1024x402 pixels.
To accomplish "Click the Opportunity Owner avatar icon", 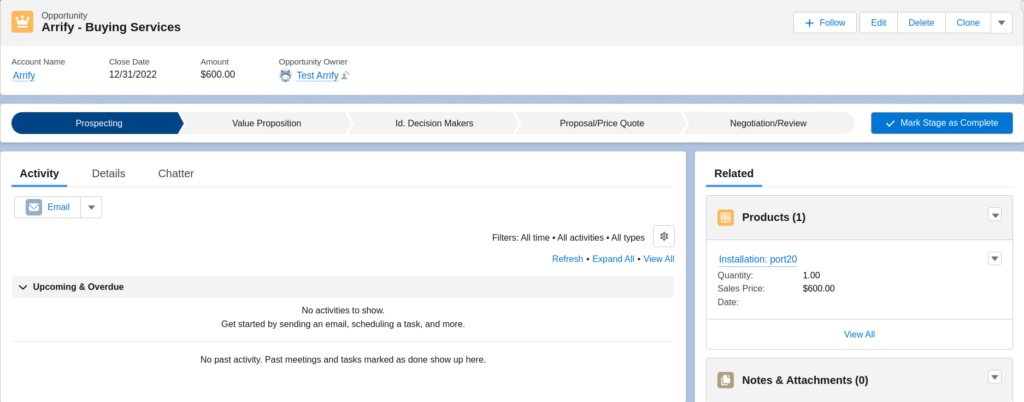I will [x=286, y=75].
